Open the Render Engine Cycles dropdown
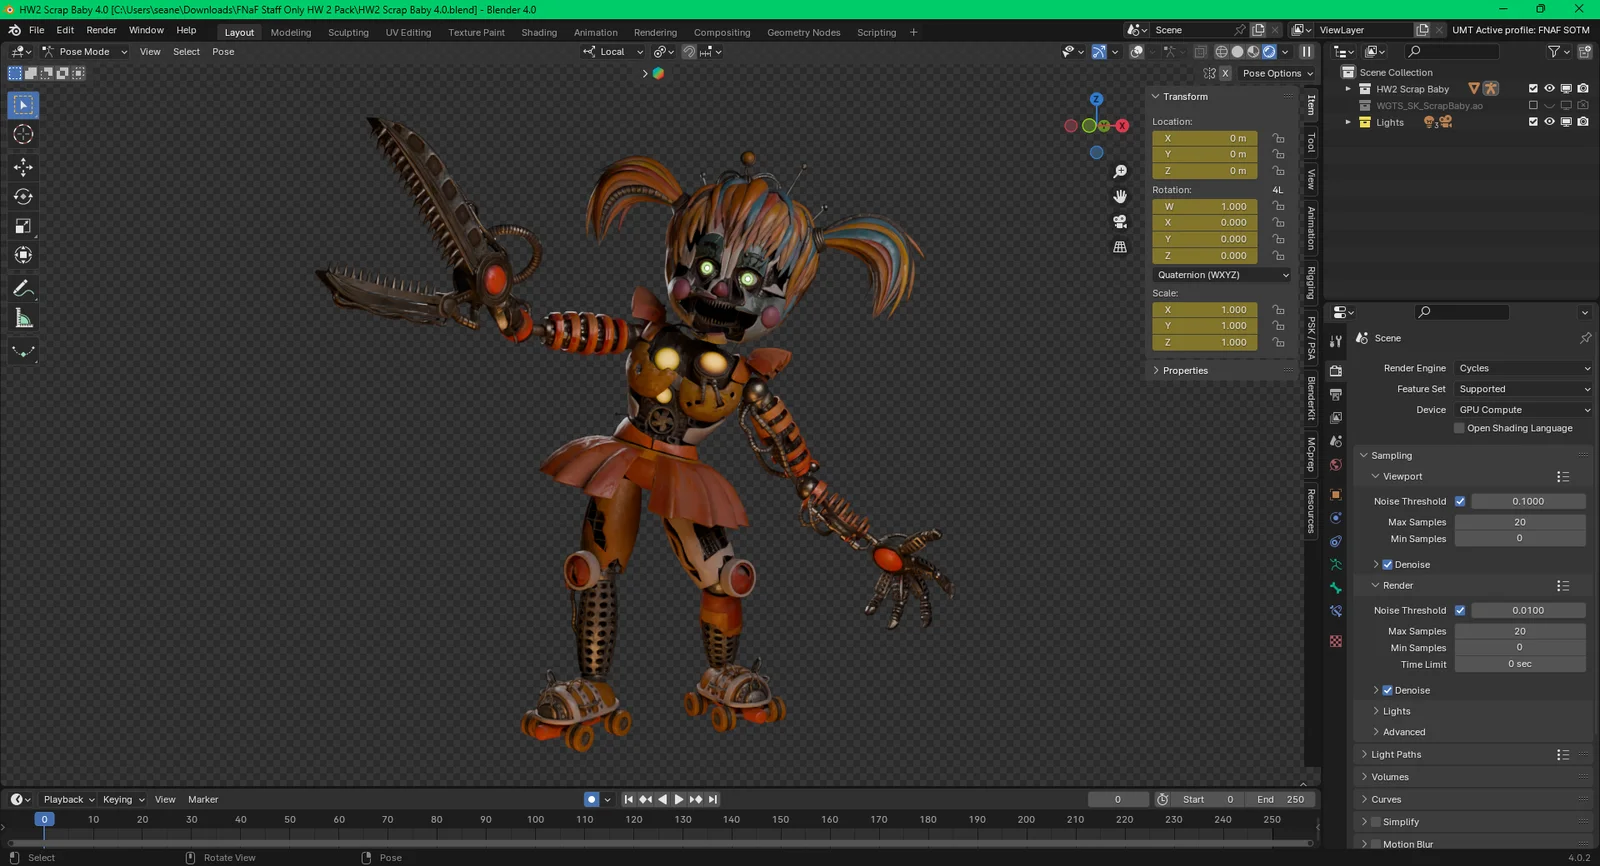The width and height of the screenshot is (1600, 866). pyautogui.click(x=1523, y=368)
